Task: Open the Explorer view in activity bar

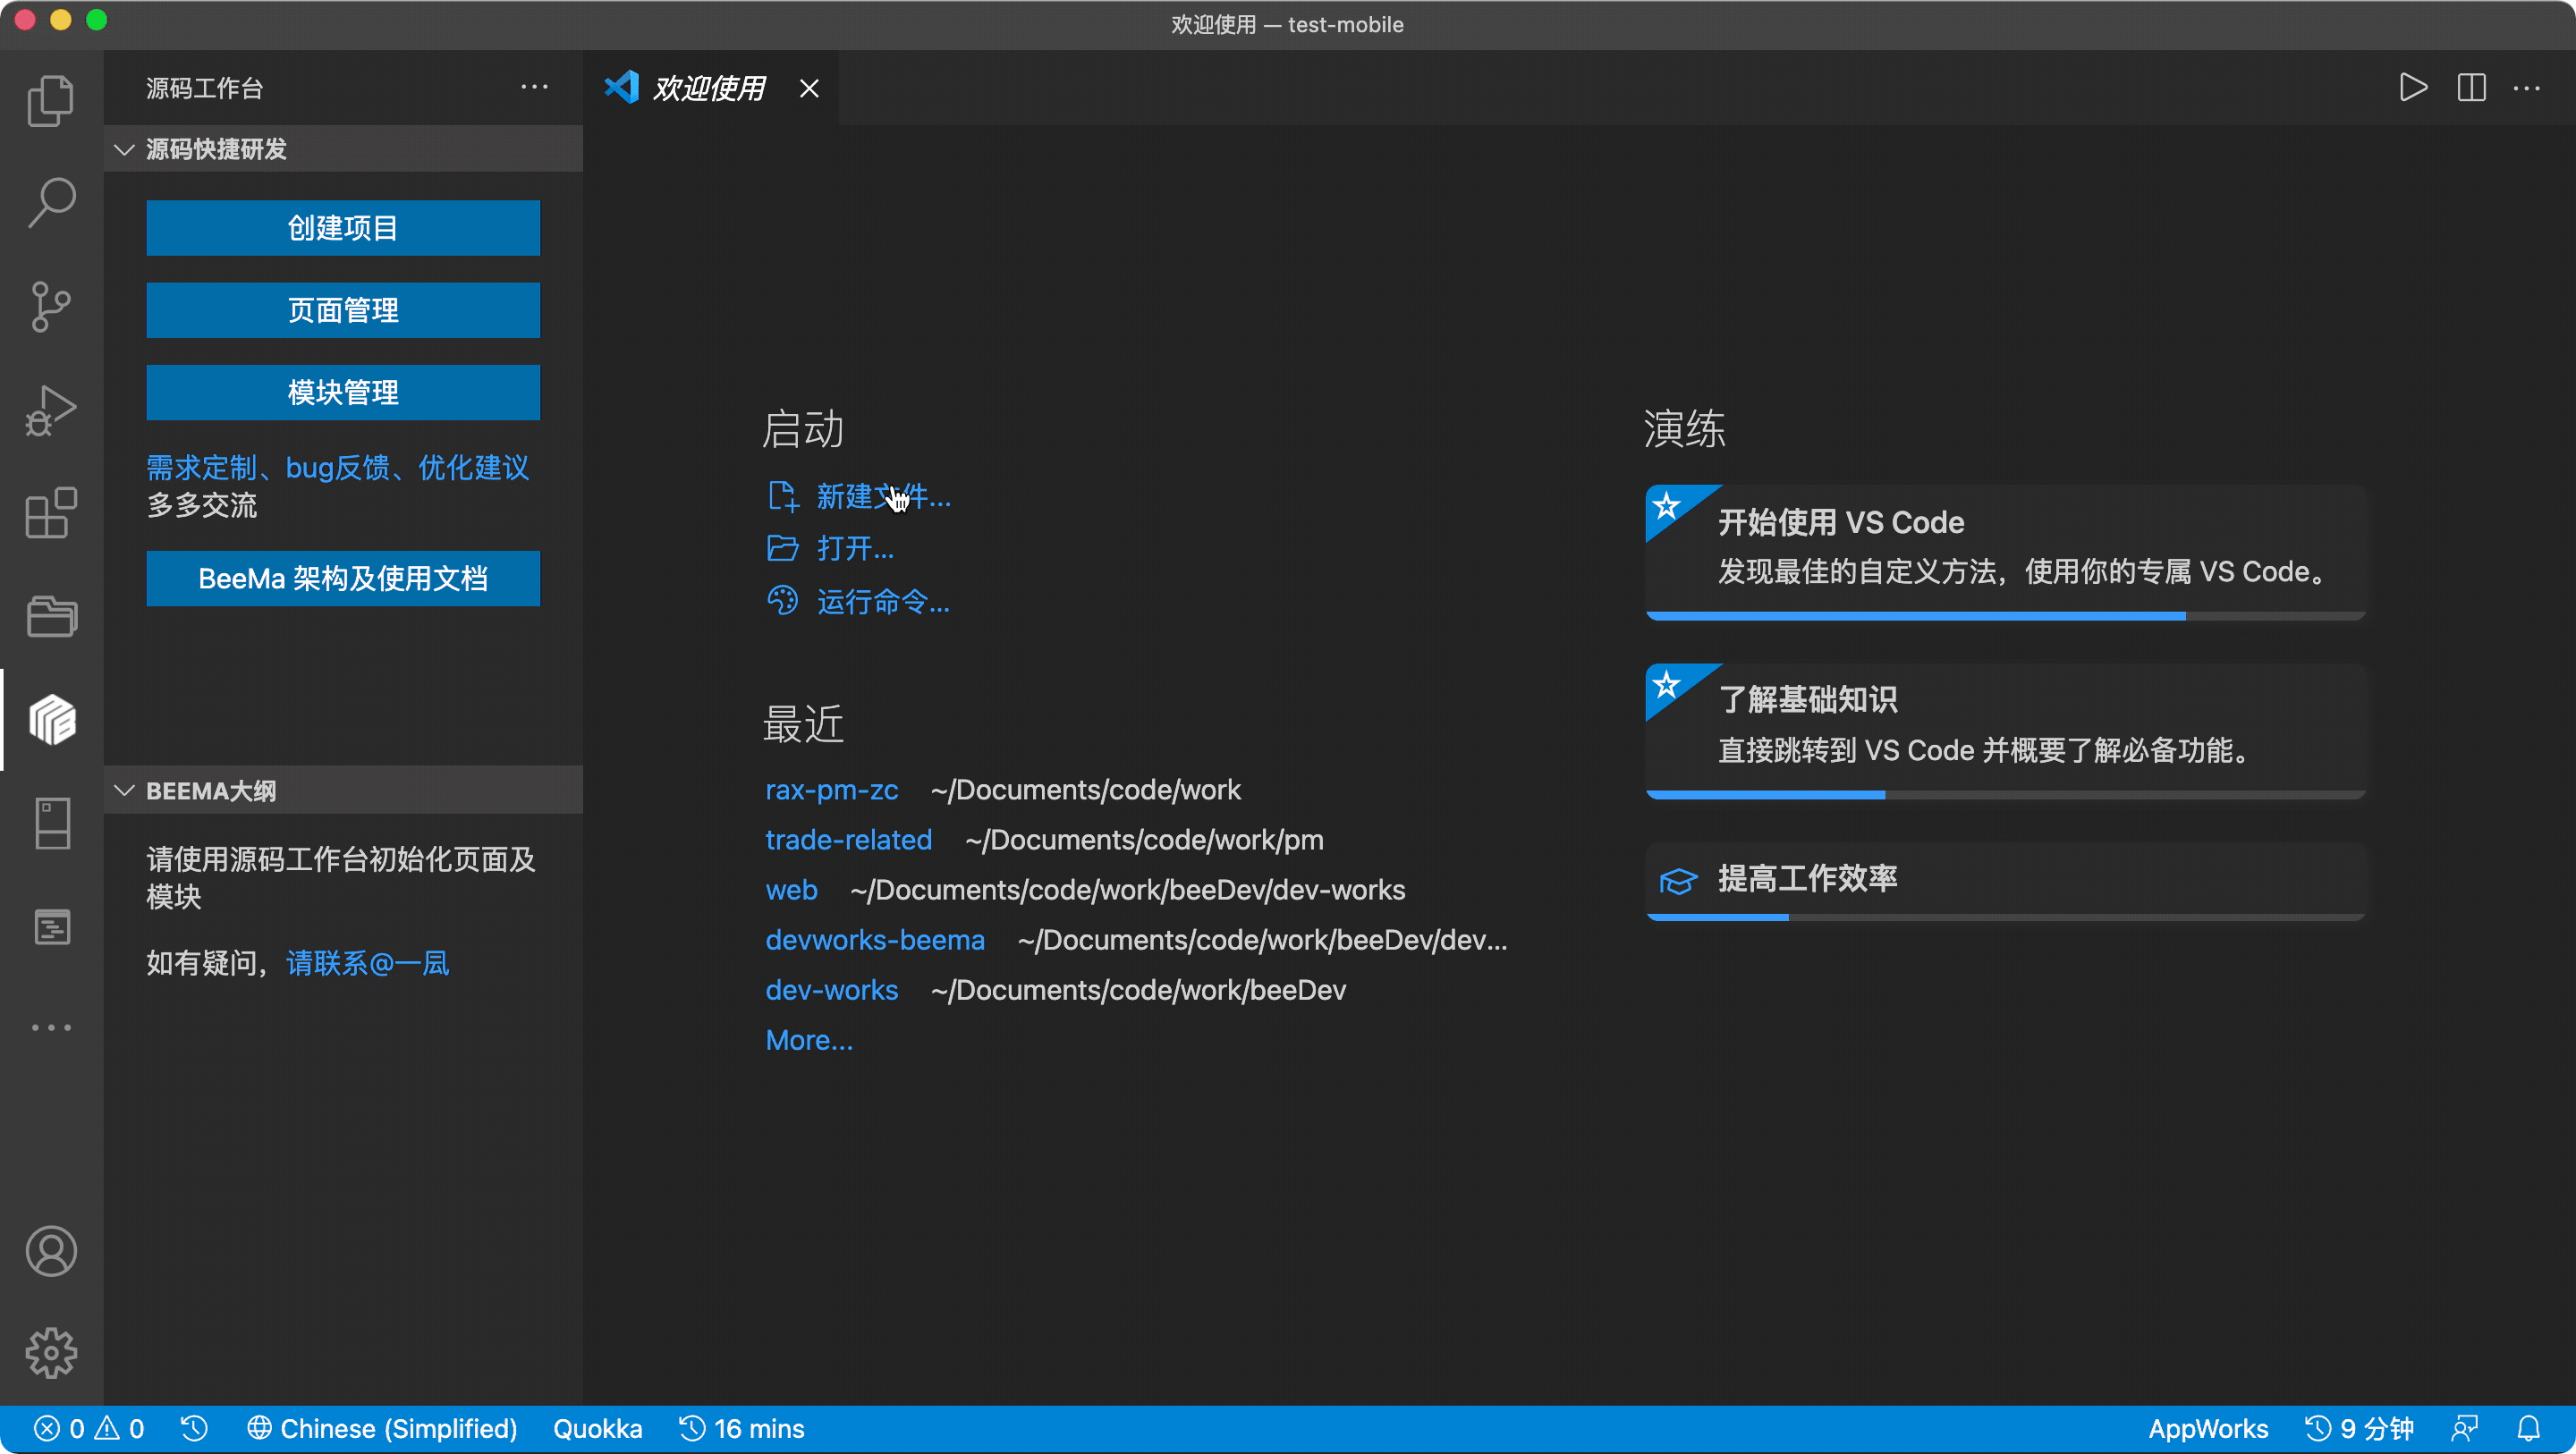Action: coord(51,100)
